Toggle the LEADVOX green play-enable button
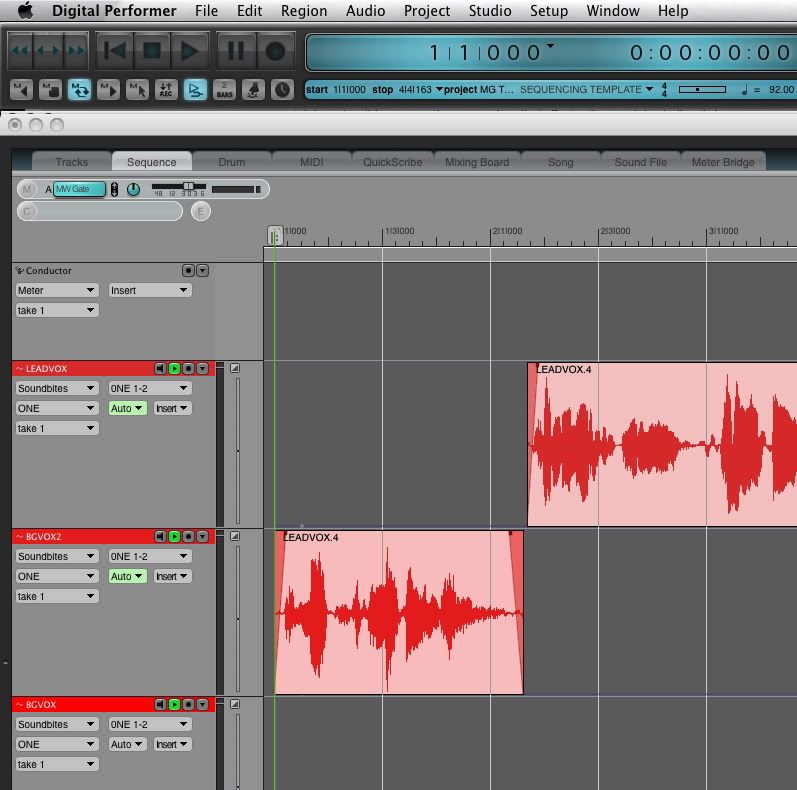 174,368
